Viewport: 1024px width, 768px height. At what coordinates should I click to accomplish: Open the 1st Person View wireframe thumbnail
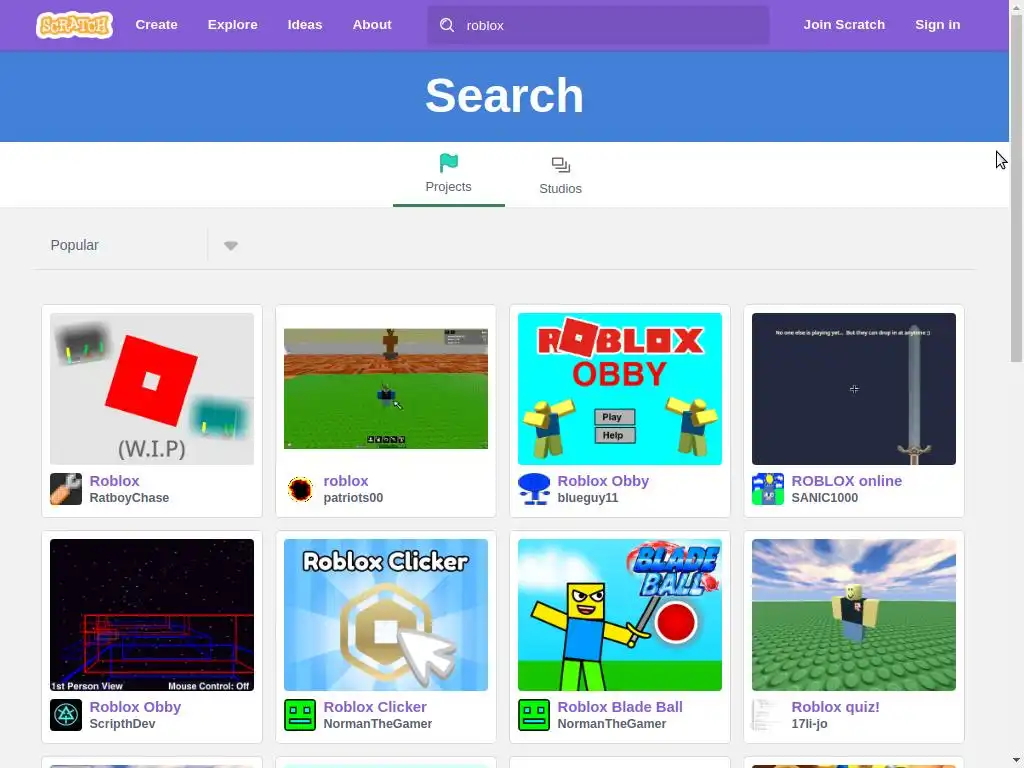coord(152,615)
